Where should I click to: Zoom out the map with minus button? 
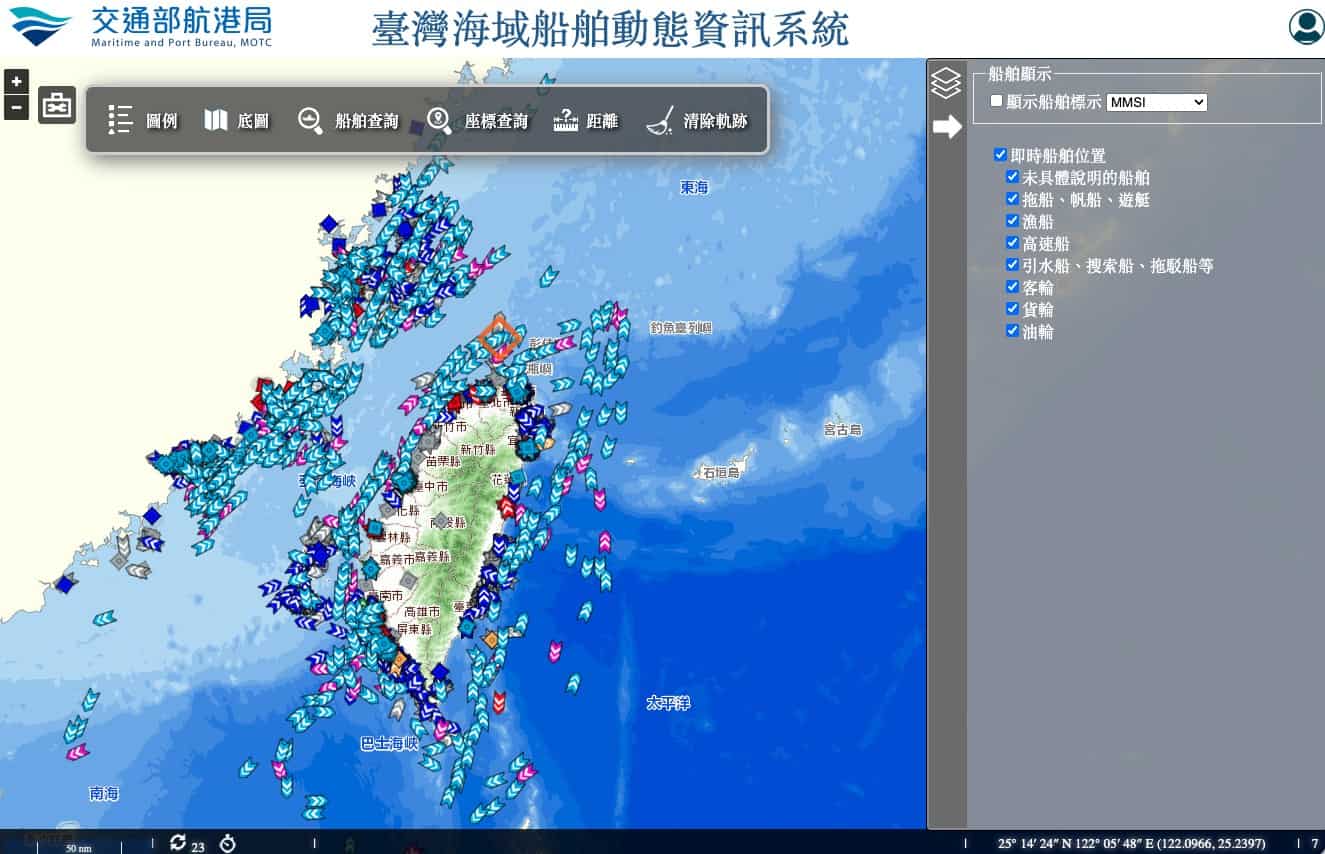(x=16, y=107)
